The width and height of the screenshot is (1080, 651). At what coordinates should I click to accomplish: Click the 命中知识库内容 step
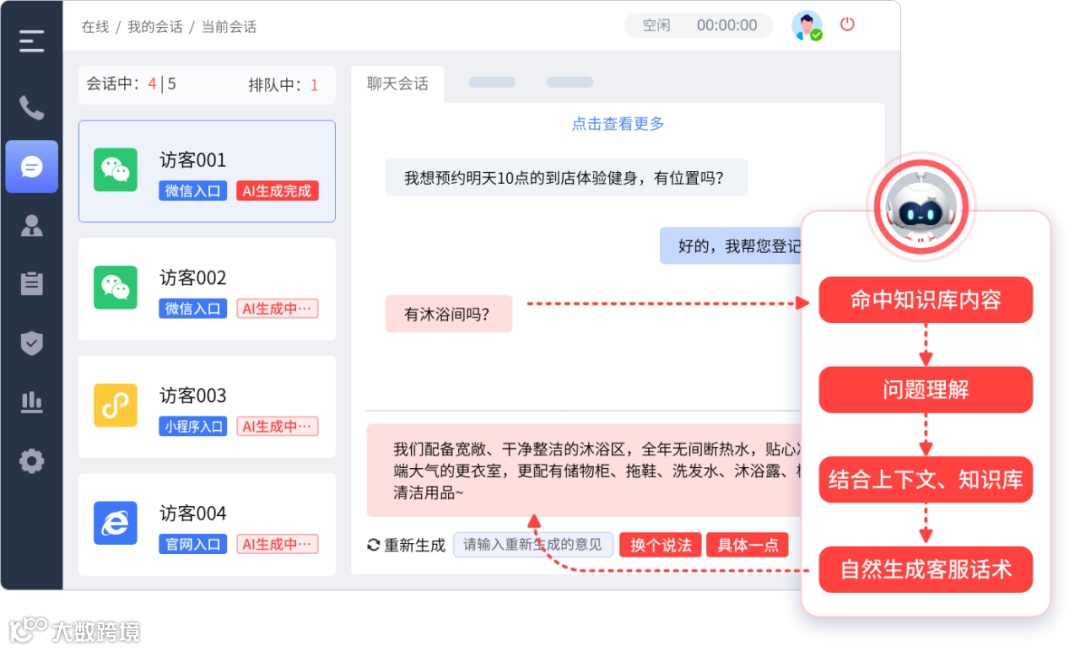point(925,300)
